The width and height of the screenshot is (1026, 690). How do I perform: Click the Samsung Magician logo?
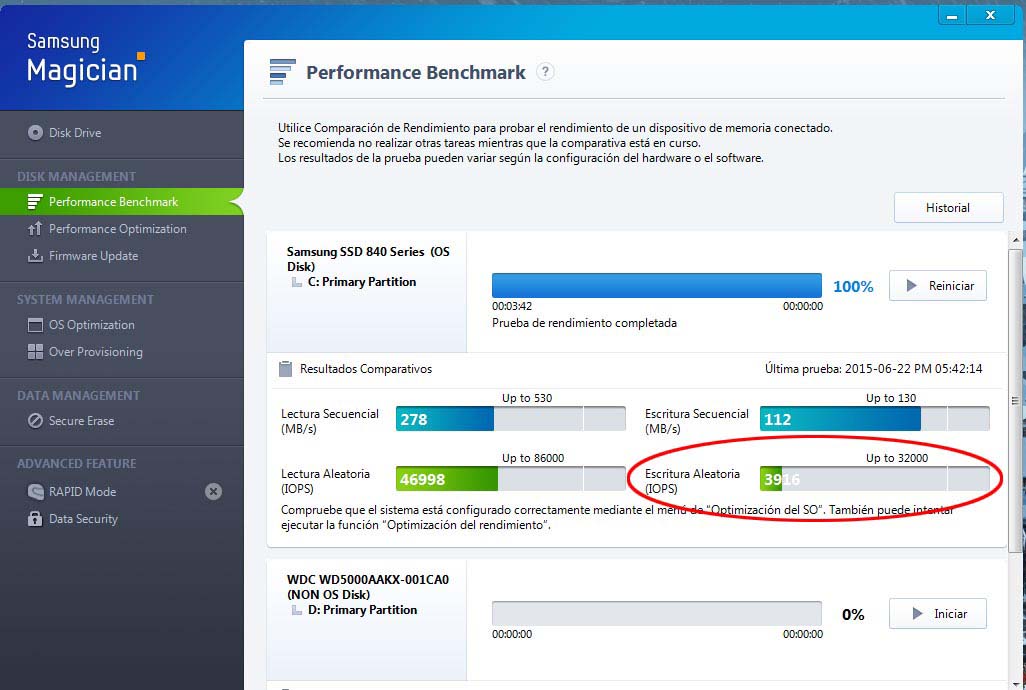tap(85, 59)
